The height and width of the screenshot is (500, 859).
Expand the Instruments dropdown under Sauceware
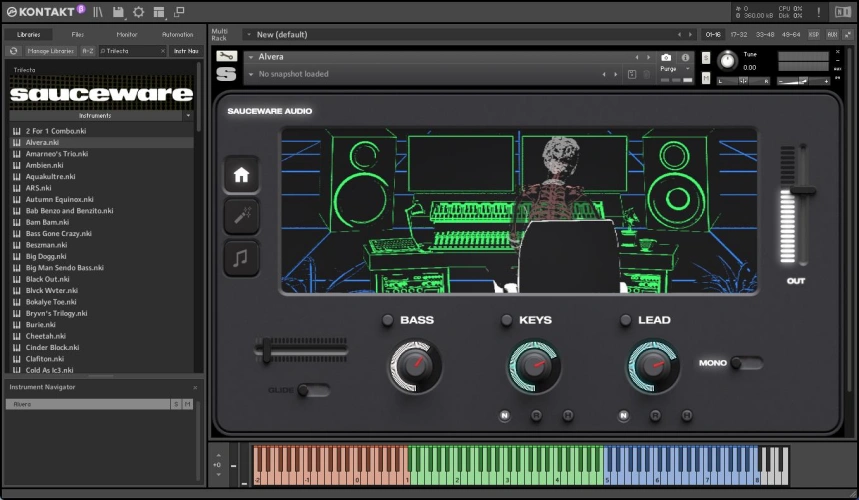(188, 116)
